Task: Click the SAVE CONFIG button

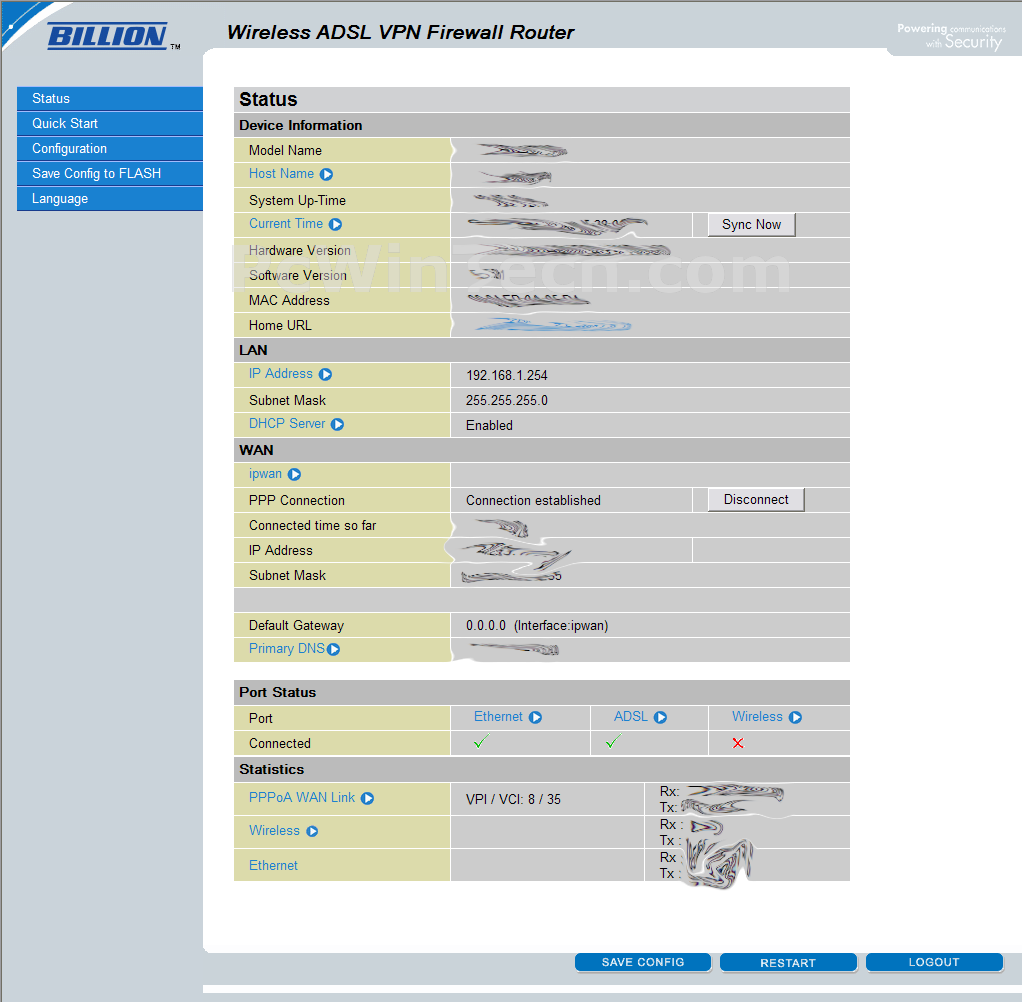Action: click(643, 962)
